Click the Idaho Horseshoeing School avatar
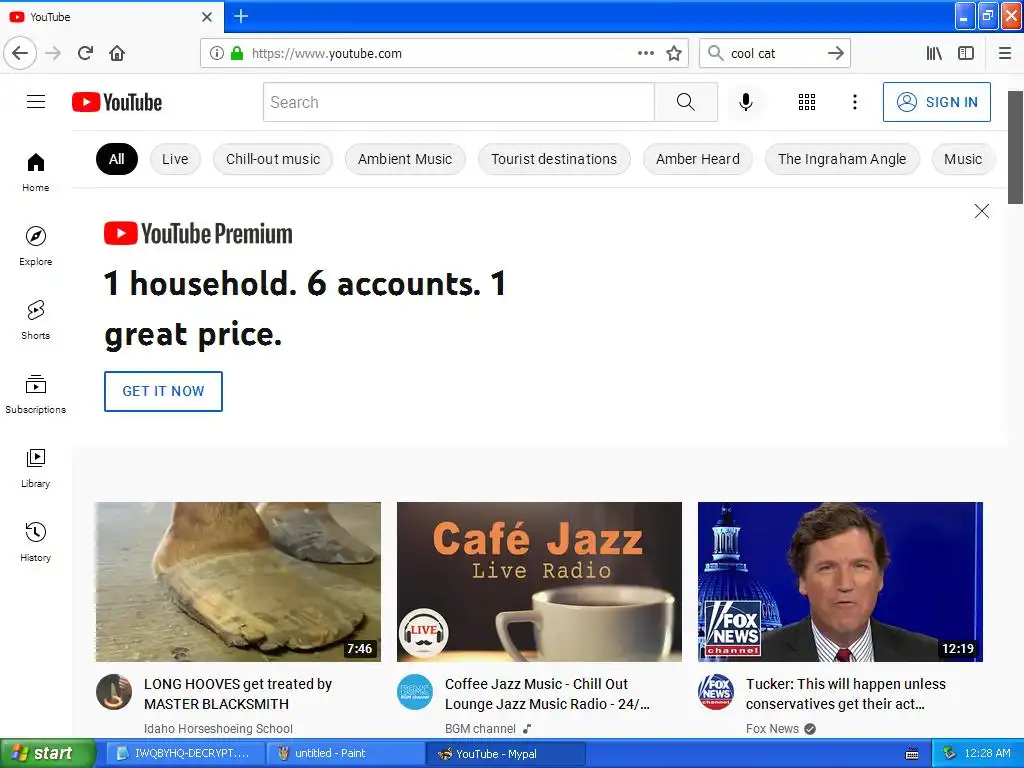 [114, 692]
